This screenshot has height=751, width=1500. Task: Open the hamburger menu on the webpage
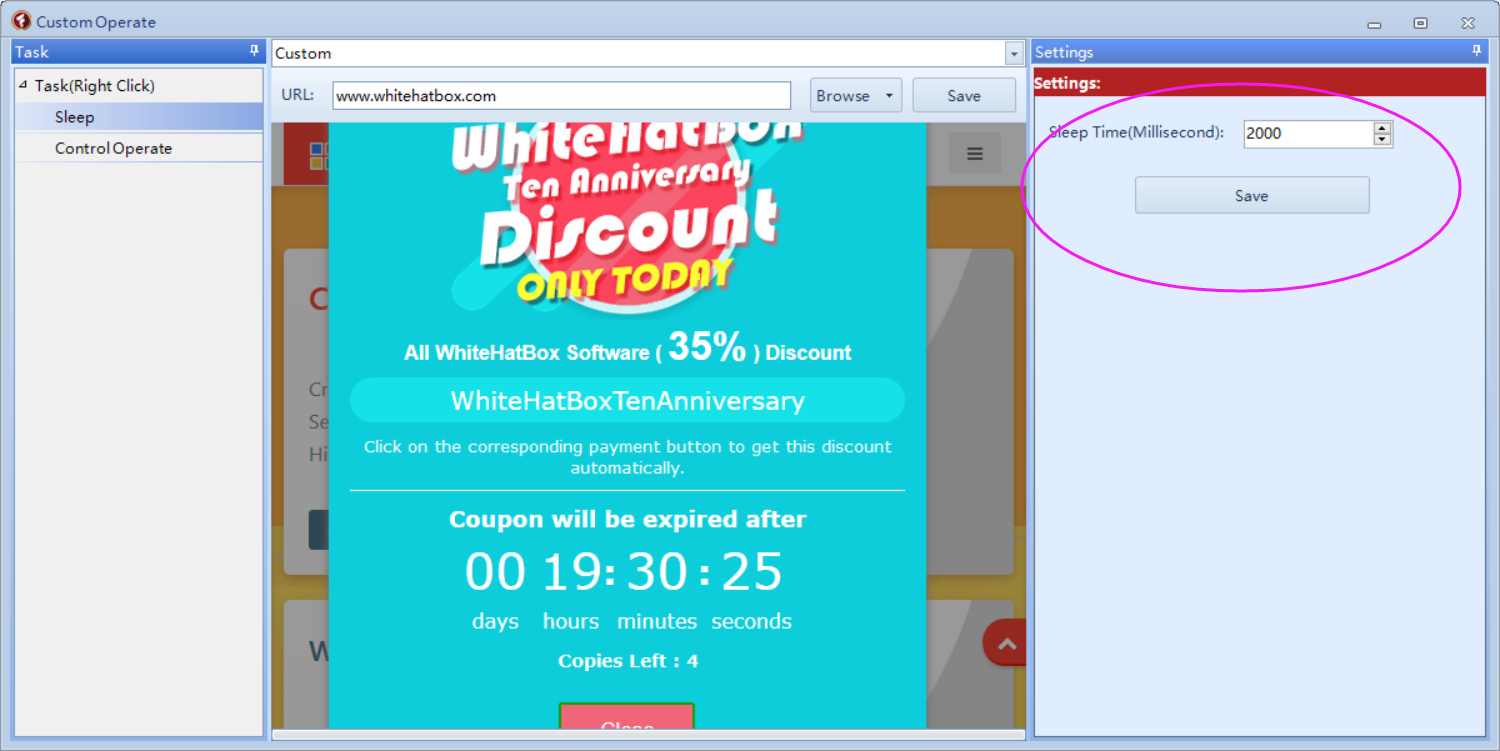974,154
